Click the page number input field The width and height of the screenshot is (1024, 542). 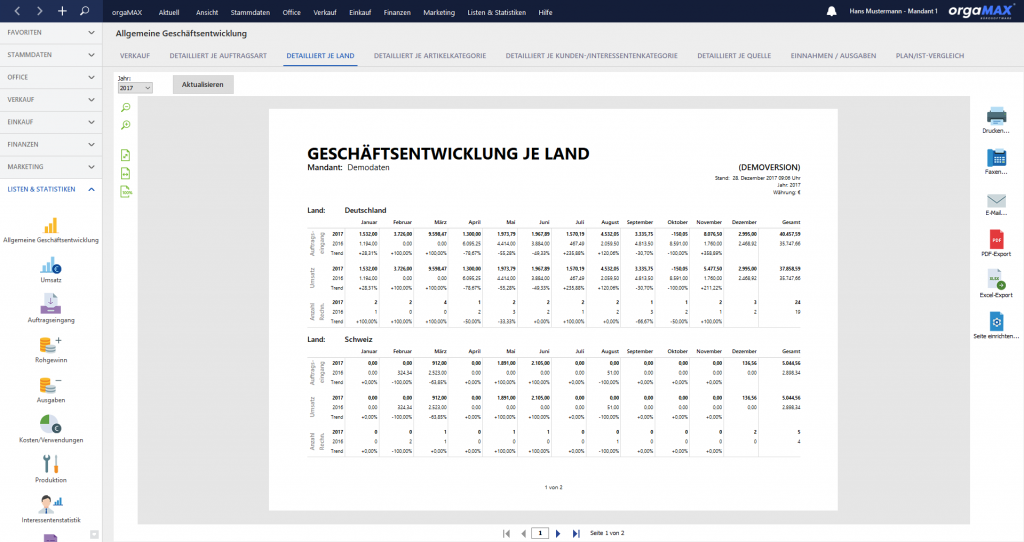pyautogui.click(x=540, y=534)
